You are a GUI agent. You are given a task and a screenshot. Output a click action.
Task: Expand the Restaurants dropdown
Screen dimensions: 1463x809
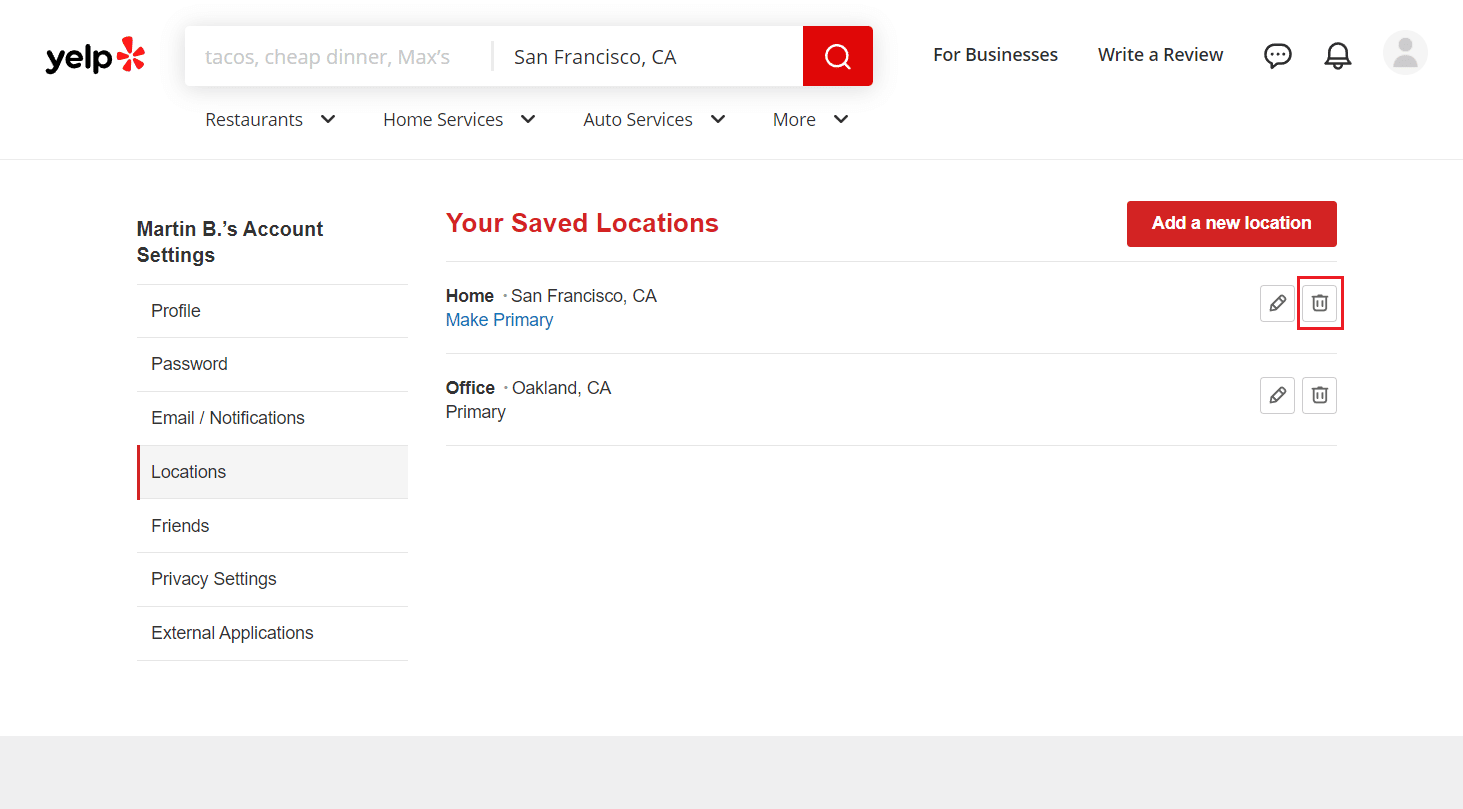coord(268,119)
